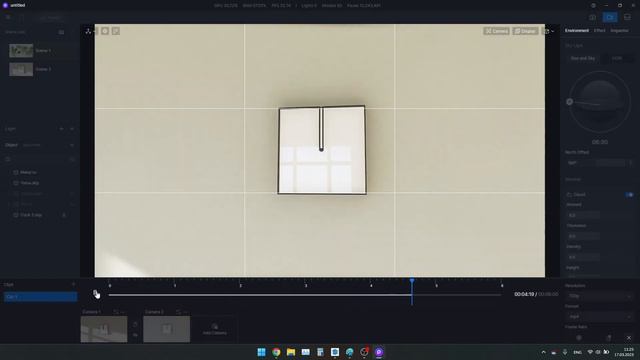Click the first icon beside the Camera 2 label
Viewport: 640px width, 360px height.
click(x=178, y=312)
